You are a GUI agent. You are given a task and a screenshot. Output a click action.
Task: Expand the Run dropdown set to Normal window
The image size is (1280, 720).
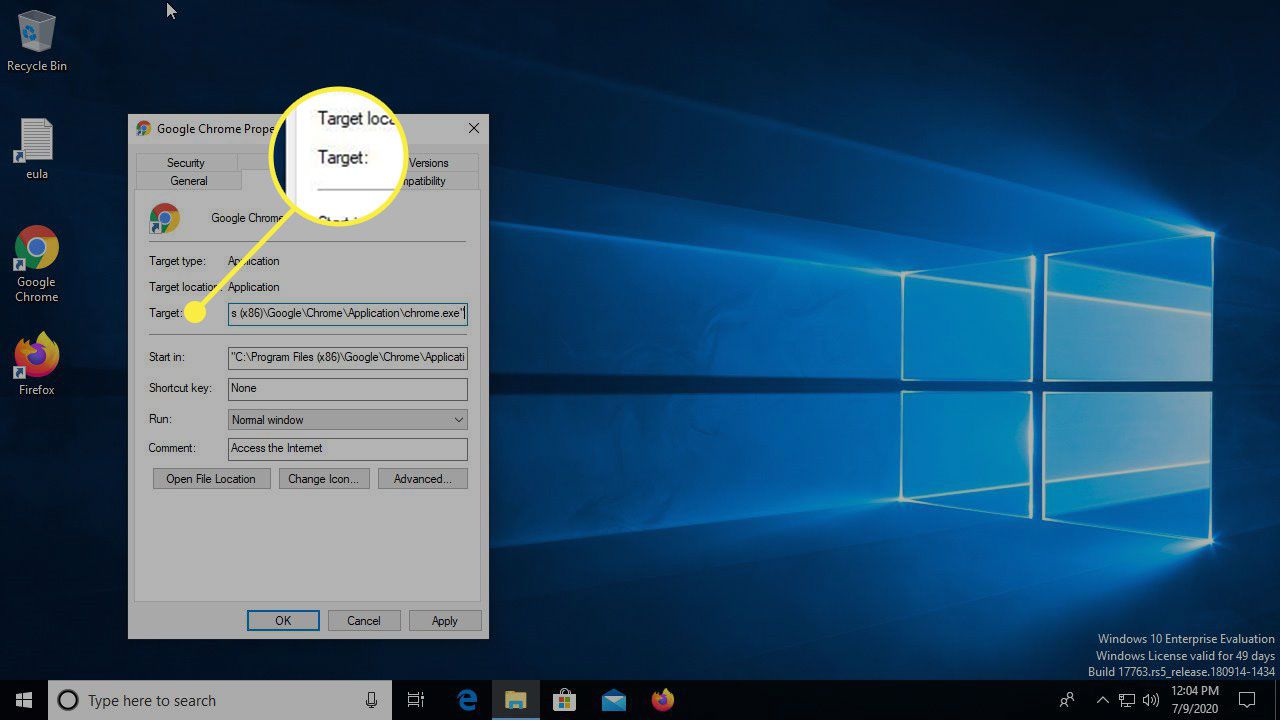click(x=347, y=420)
